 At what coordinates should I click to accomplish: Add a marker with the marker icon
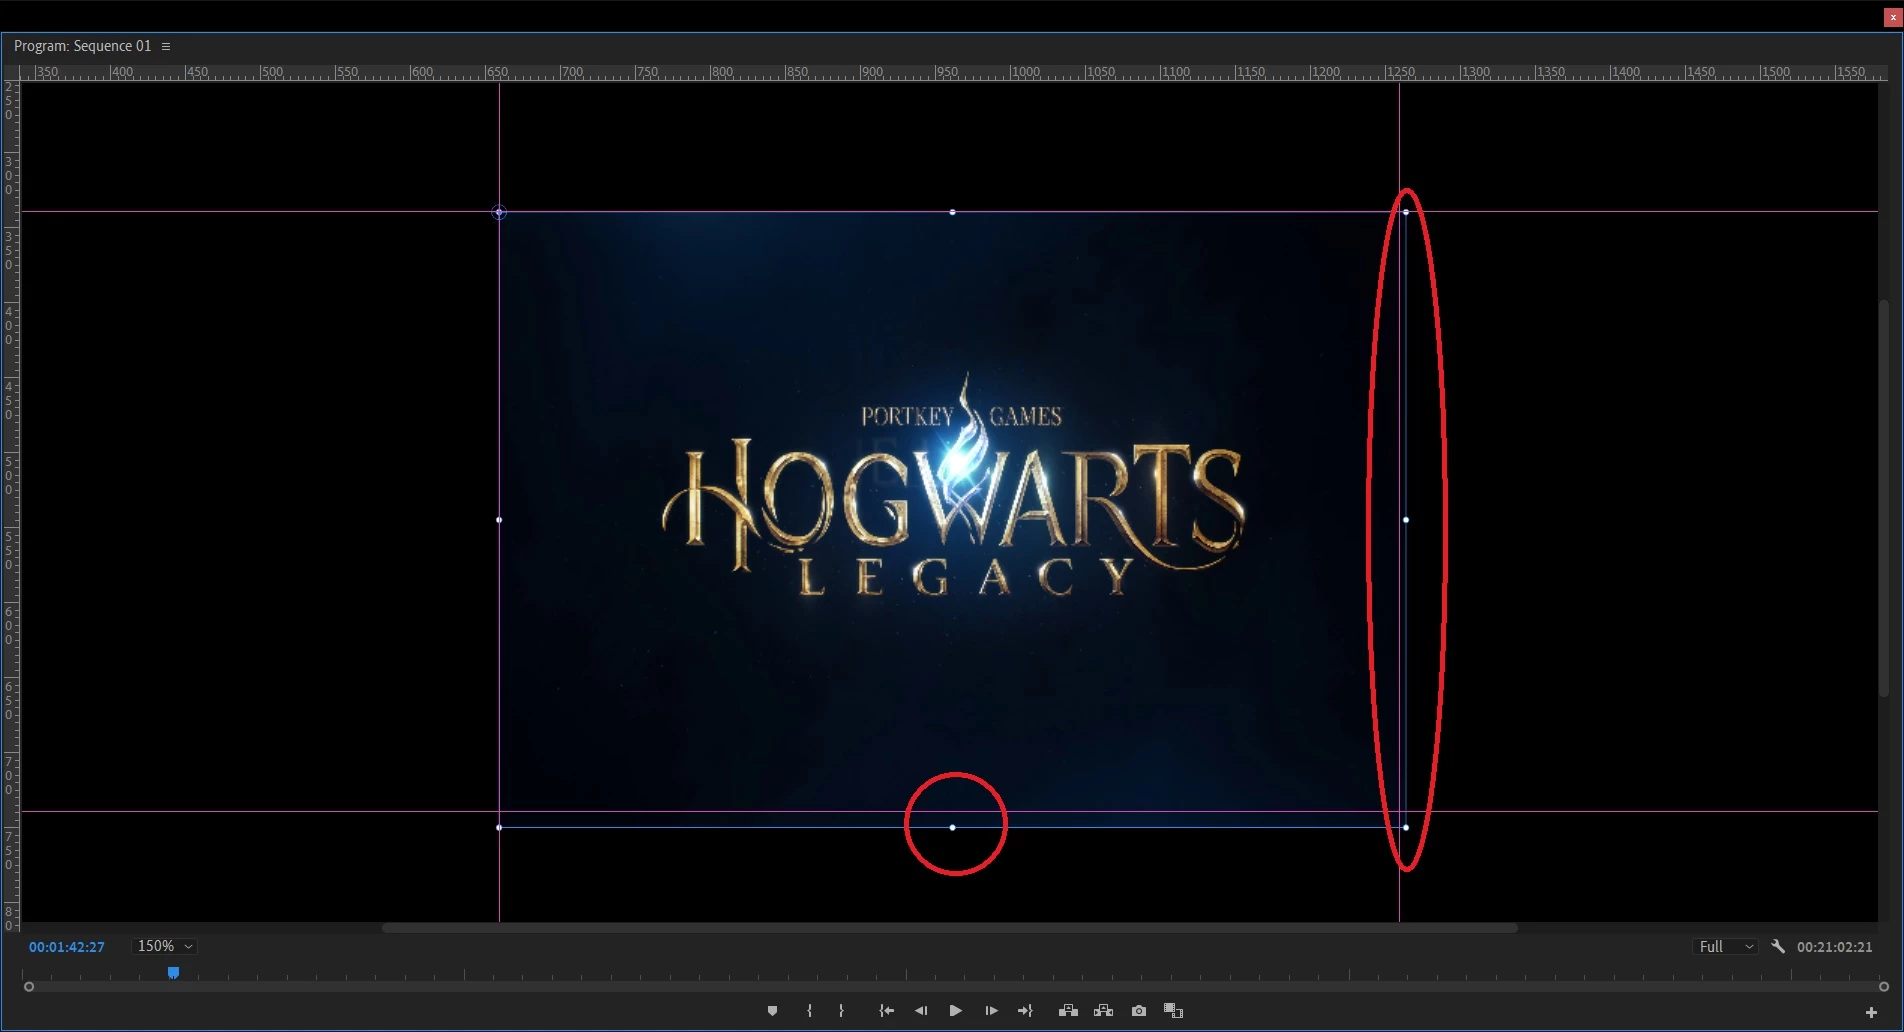(772, 1011)
